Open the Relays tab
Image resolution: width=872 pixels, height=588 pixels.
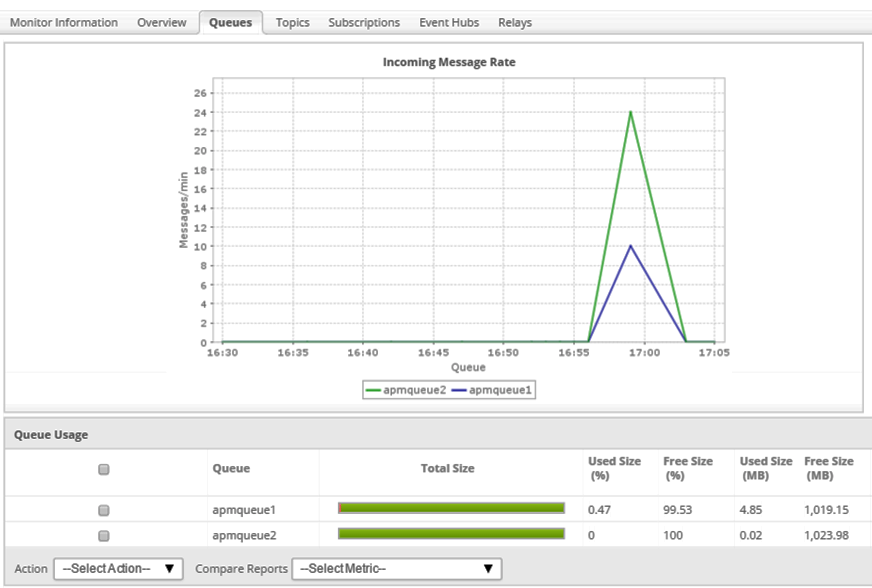click(x=515, y=23)
